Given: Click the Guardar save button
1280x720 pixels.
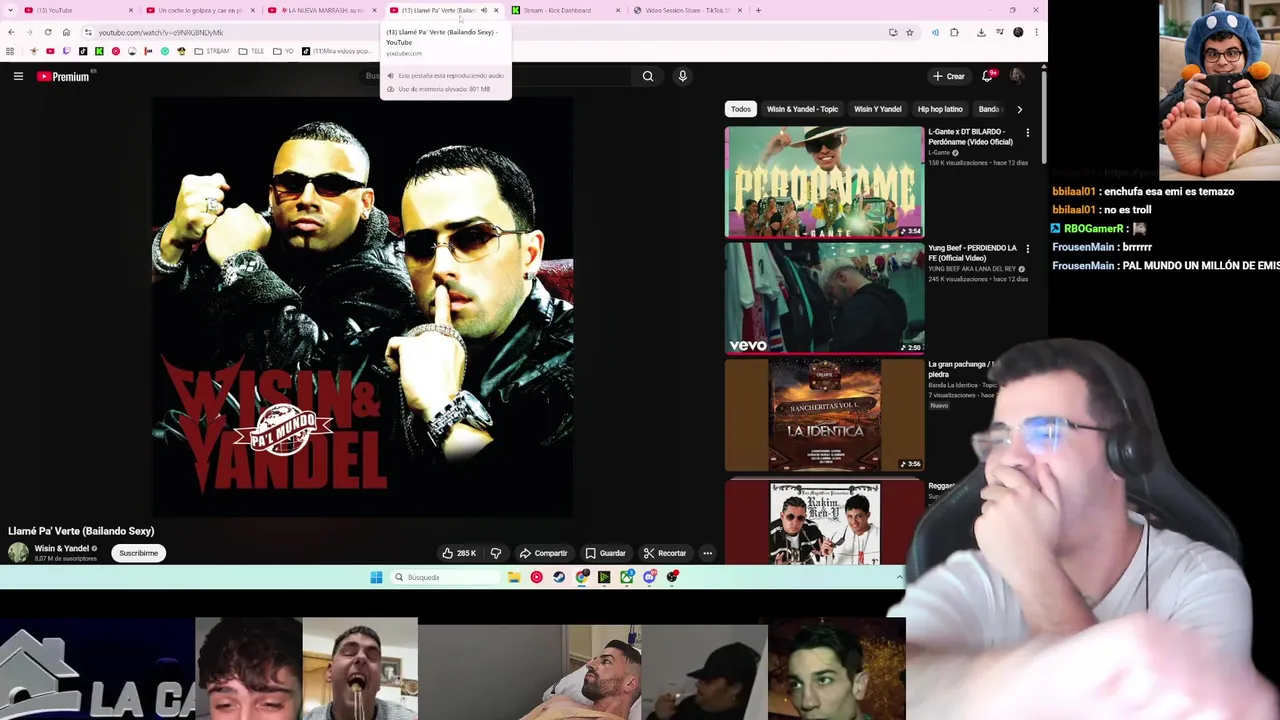Looking at the screenshot, I should coord(605,553).
